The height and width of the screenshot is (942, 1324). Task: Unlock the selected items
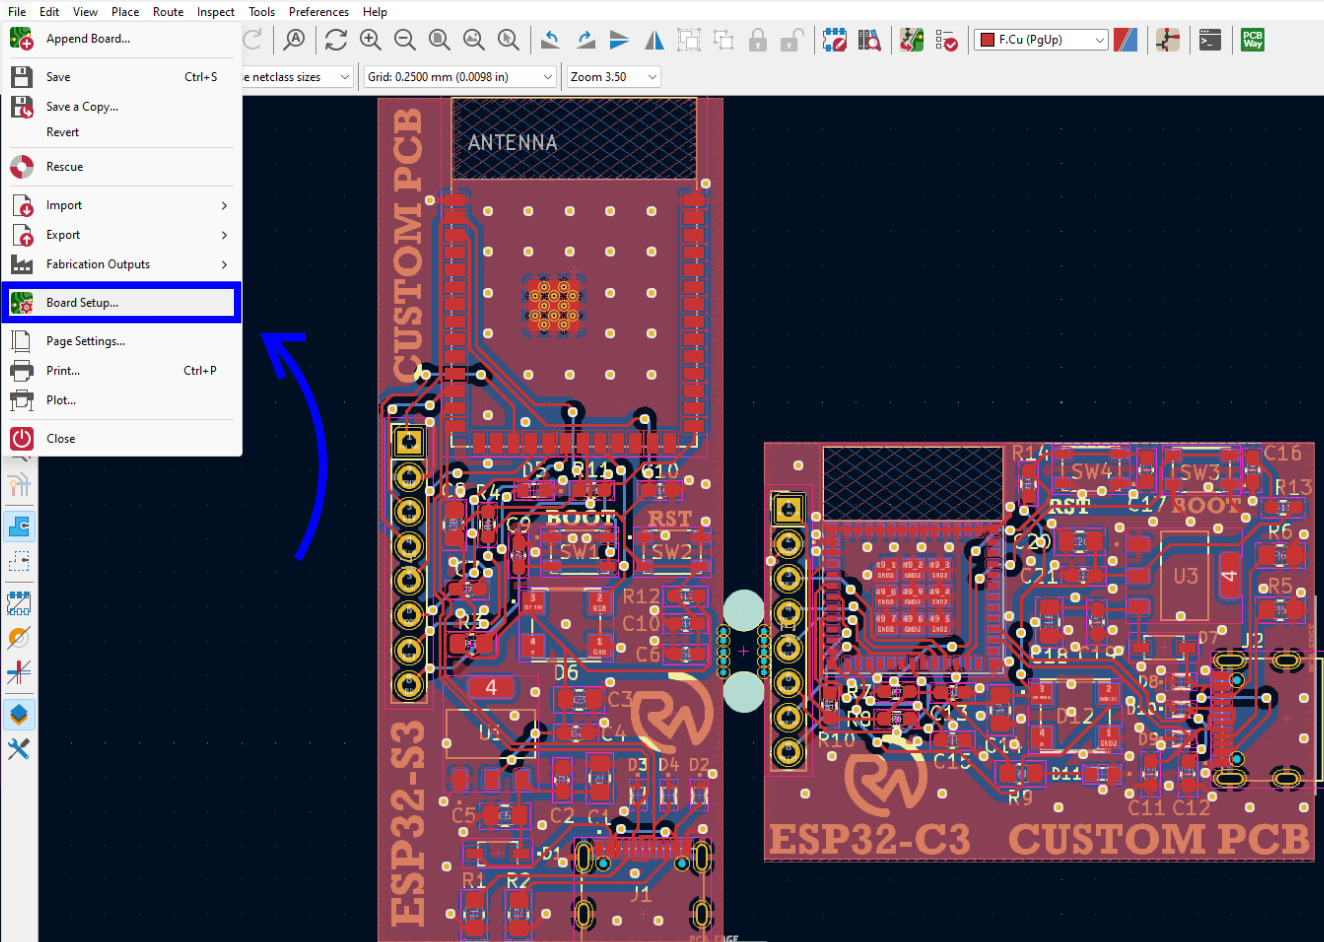pos(792,40)
